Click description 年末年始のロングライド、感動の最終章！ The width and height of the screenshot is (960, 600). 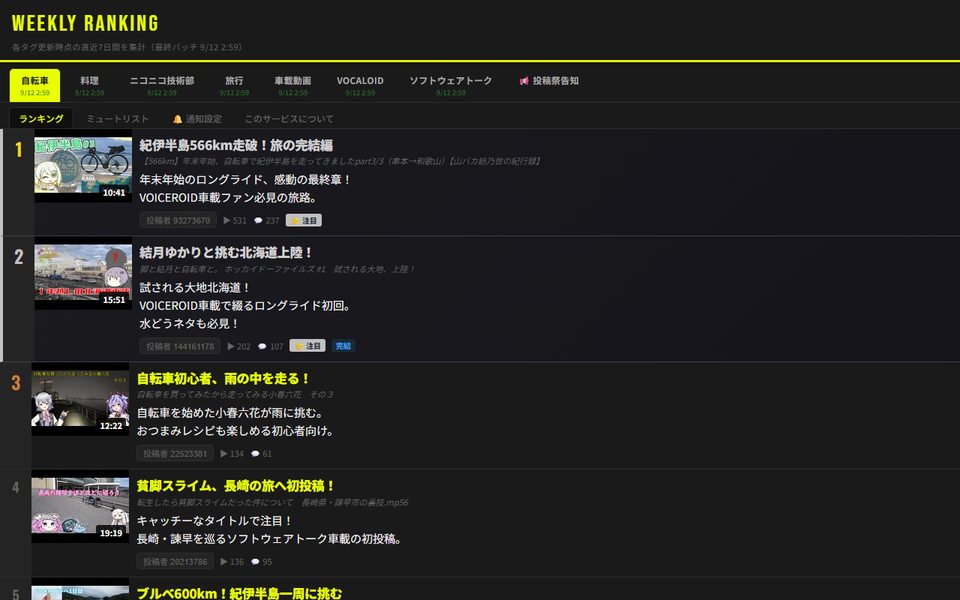(x=245, y=179)
